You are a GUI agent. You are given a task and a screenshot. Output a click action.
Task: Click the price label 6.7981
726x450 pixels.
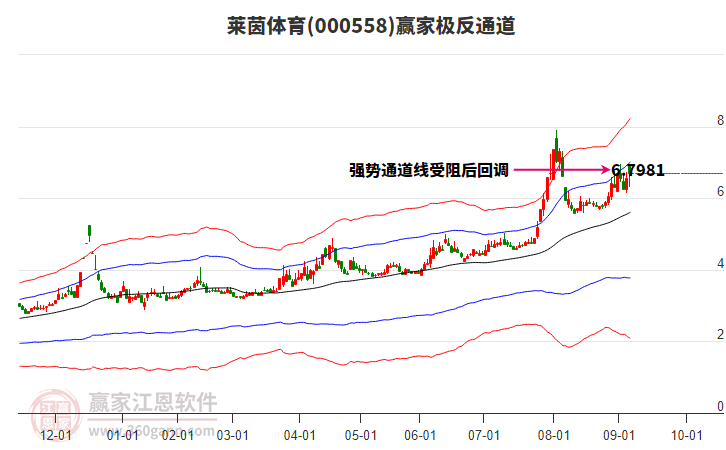click(x=638, y=170)
